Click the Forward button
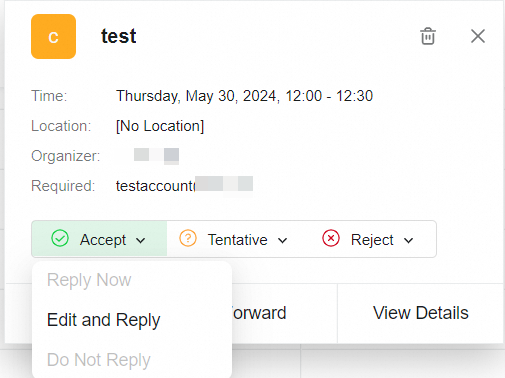The image size is (505, 378). click(x=259, y=313)
